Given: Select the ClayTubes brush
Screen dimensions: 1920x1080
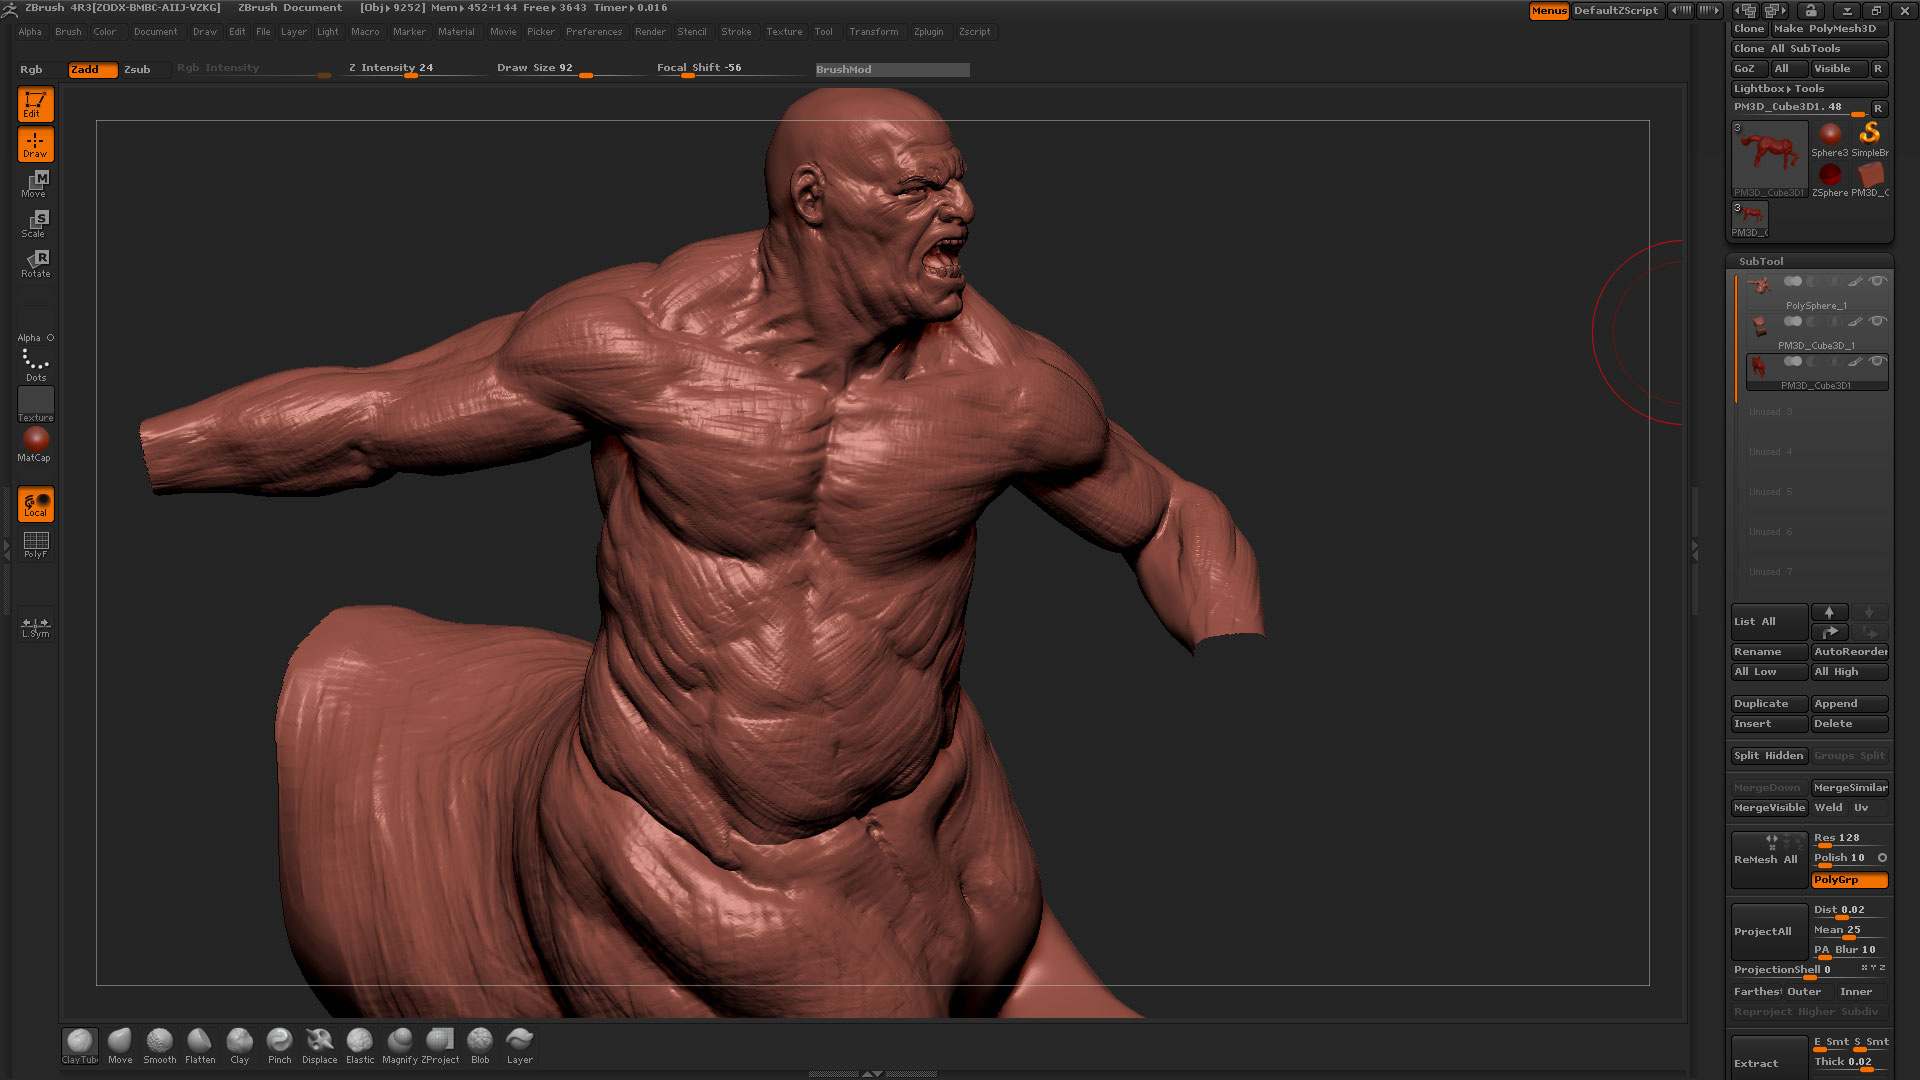Looking at the screenshot, I should tap(80, 1045).
